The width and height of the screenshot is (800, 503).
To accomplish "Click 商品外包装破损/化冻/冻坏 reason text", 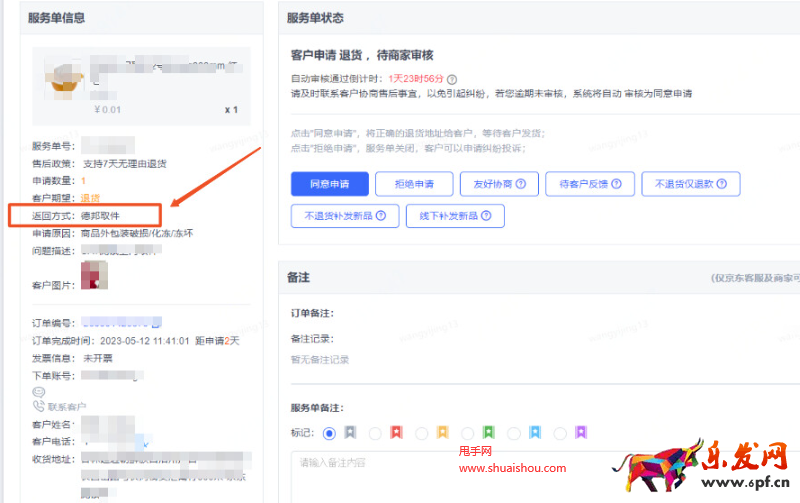I will 137,233.
